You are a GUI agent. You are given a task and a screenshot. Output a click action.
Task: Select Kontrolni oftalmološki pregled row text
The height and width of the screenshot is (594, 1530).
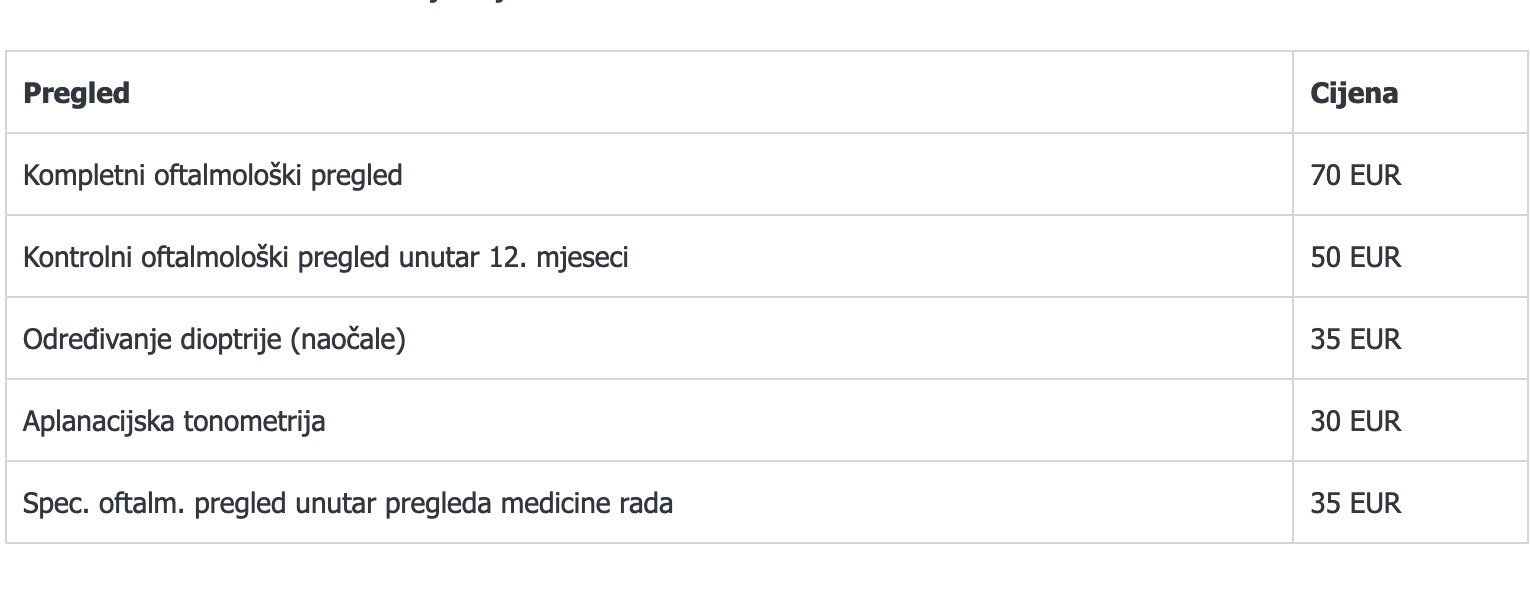(x=326, y=258)
